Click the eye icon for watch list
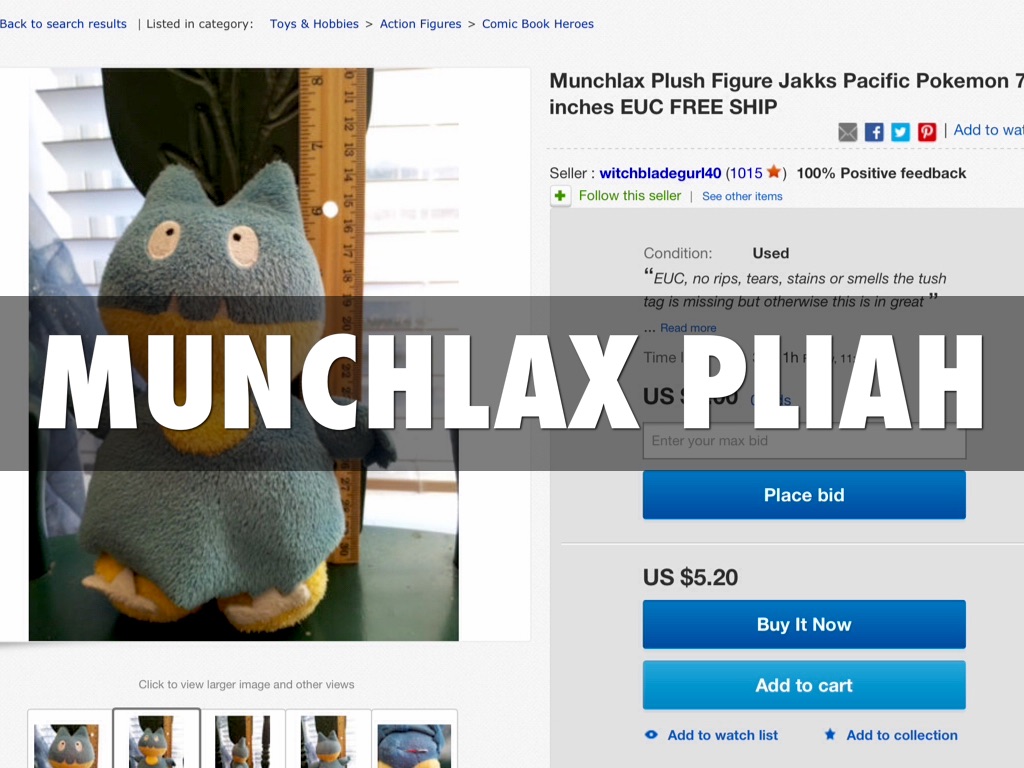The width and height of the screenshot is (1024, 768). (651, 735)
